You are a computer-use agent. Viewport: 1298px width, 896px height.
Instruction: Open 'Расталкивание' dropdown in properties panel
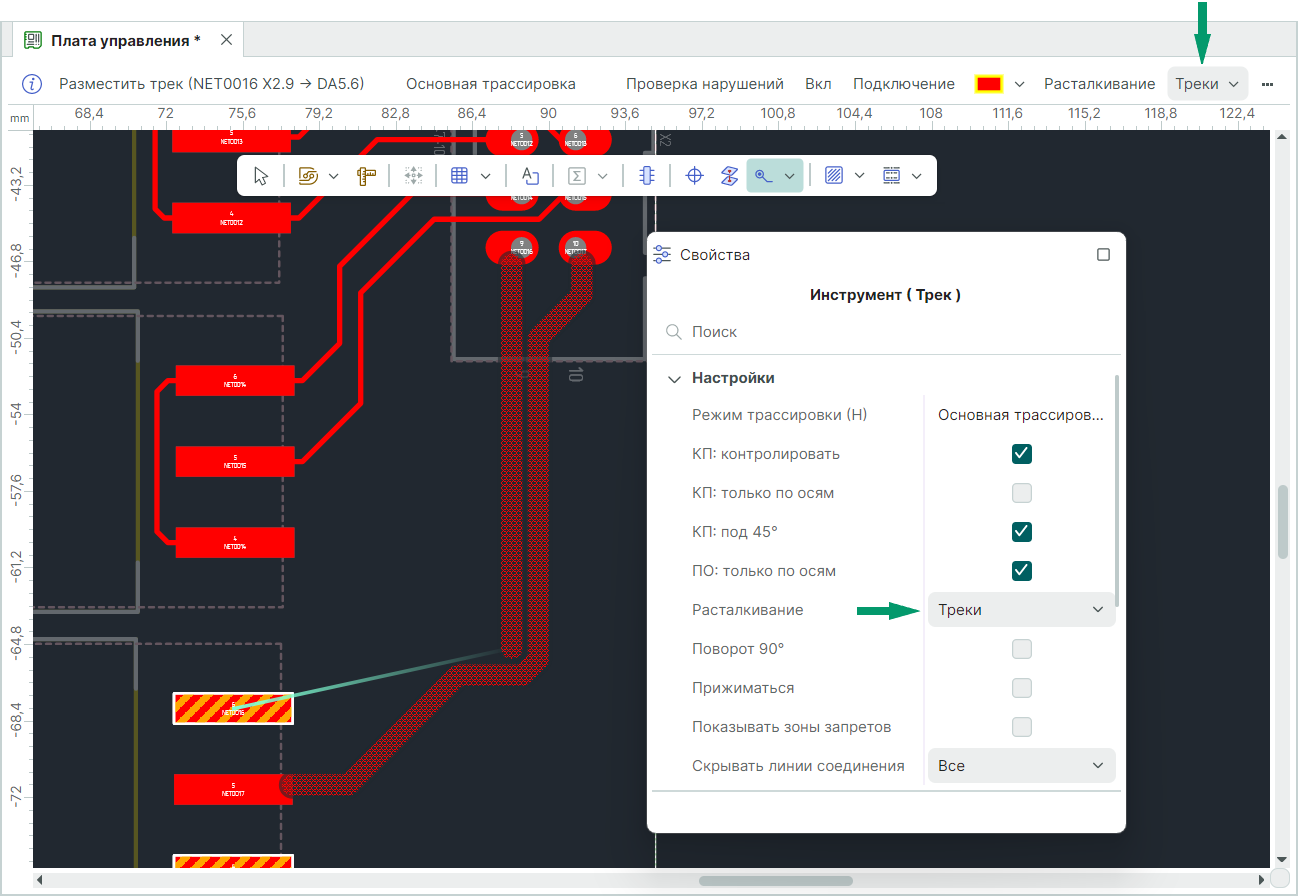(1021, 610)
